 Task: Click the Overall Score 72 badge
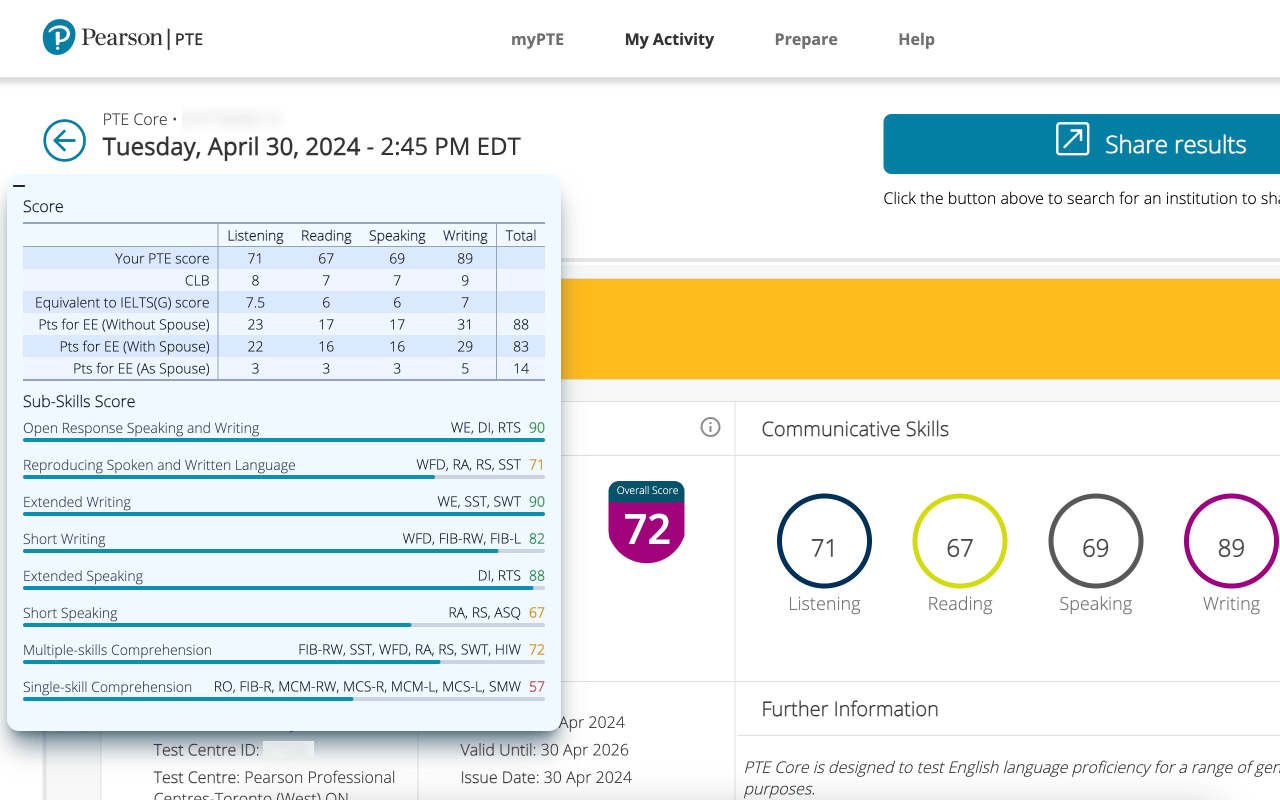[x=646, y=522]
